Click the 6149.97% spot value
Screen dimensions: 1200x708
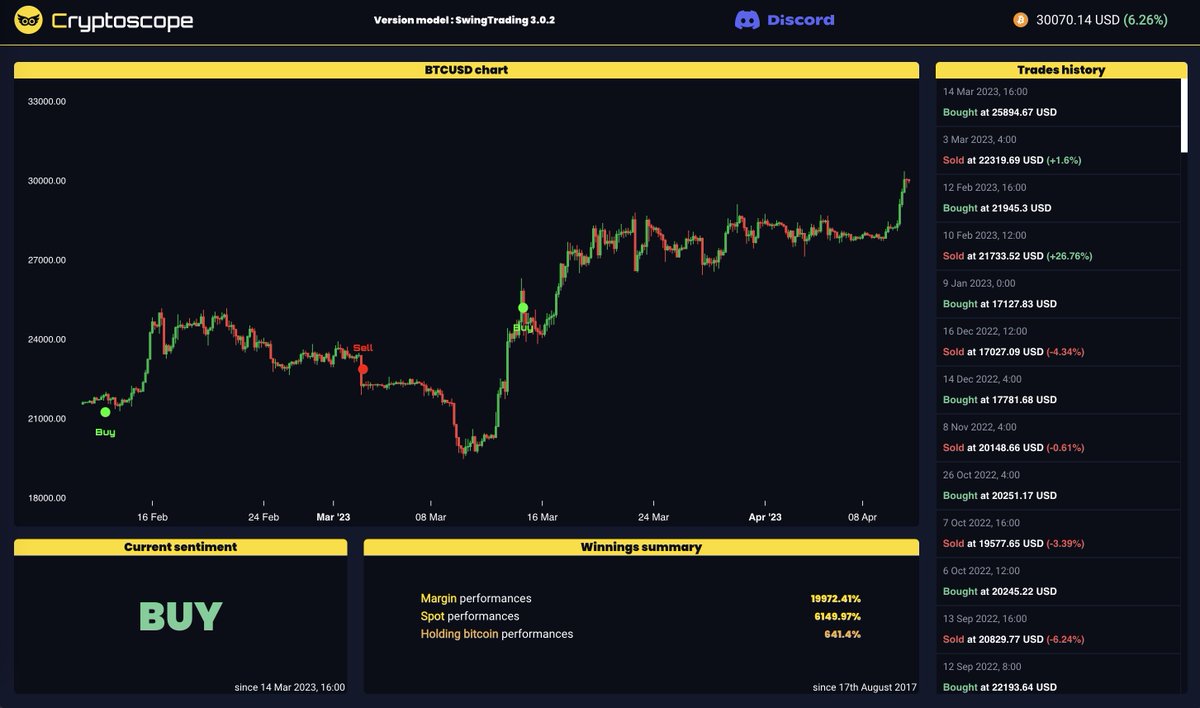click(x=838, y=616)
